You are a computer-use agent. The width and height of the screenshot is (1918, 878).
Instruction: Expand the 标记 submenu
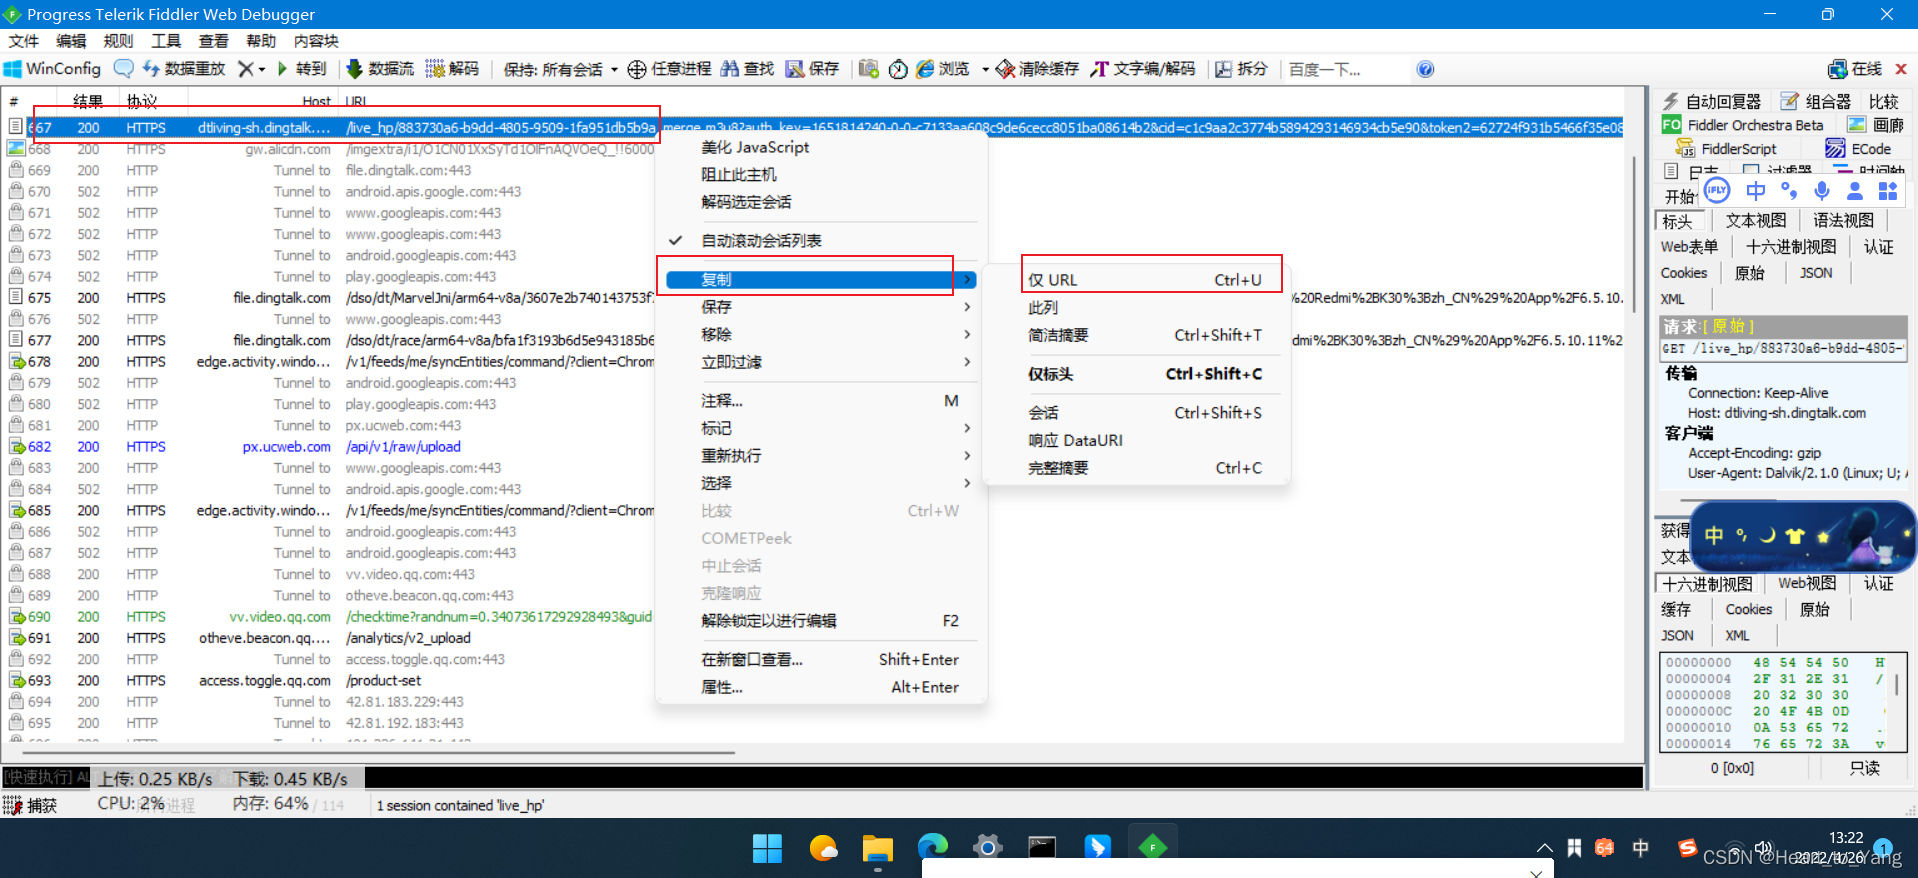[820, 428]
